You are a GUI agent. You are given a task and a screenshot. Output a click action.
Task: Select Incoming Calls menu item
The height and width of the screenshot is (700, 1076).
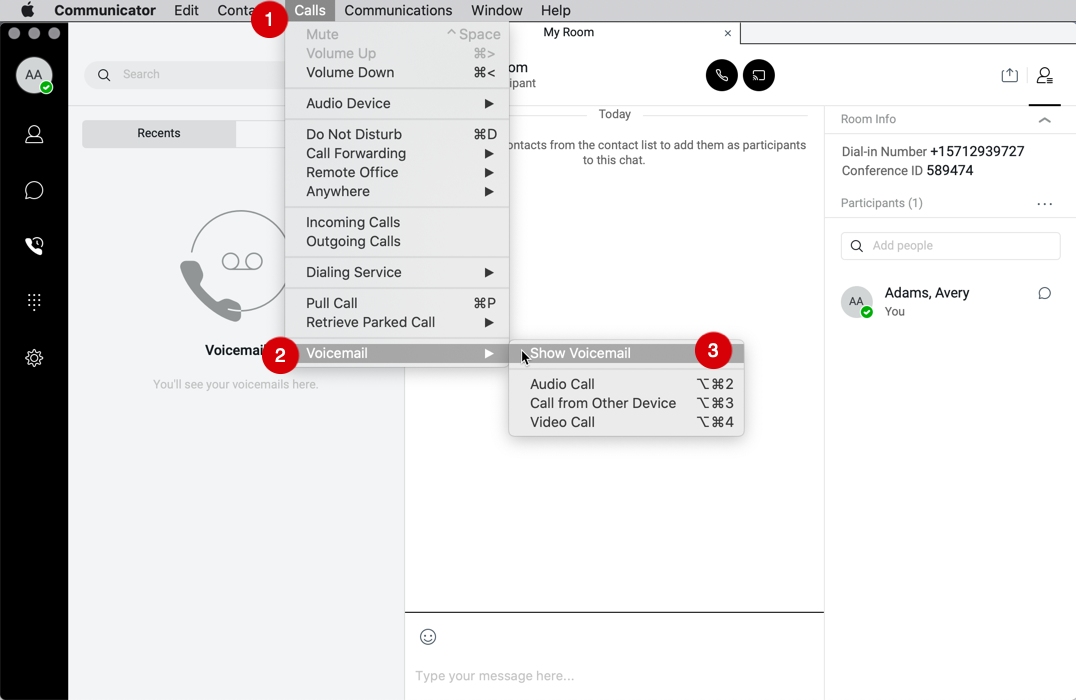coord(397,222)
